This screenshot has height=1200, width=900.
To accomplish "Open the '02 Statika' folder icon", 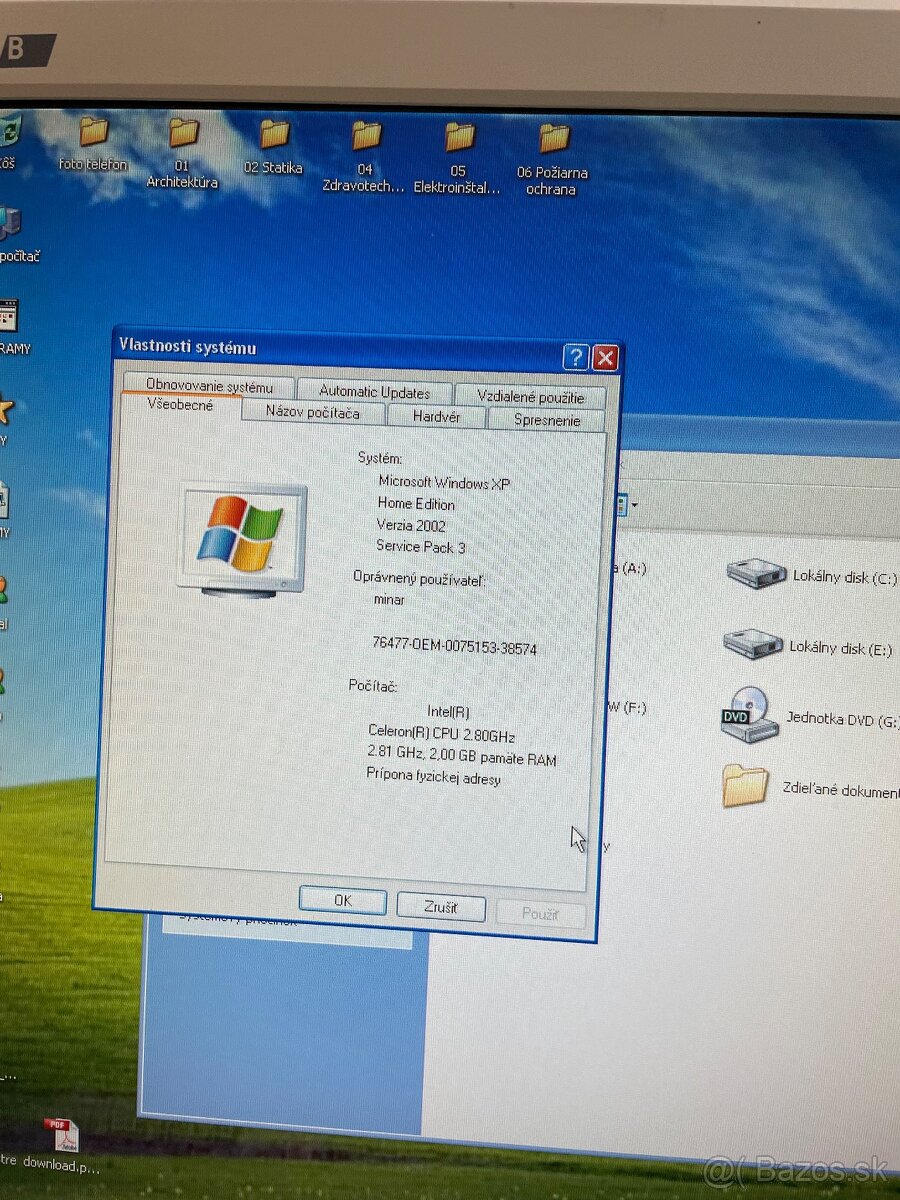I will point(273,135).
